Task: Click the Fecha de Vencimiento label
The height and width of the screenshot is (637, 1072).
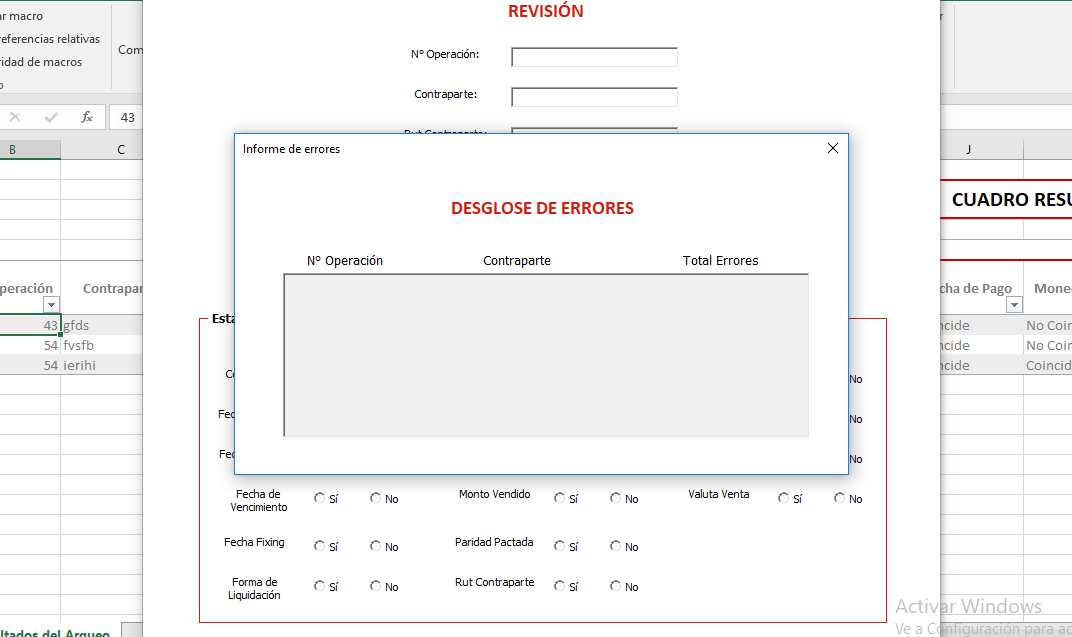Action: click(258, 500)
